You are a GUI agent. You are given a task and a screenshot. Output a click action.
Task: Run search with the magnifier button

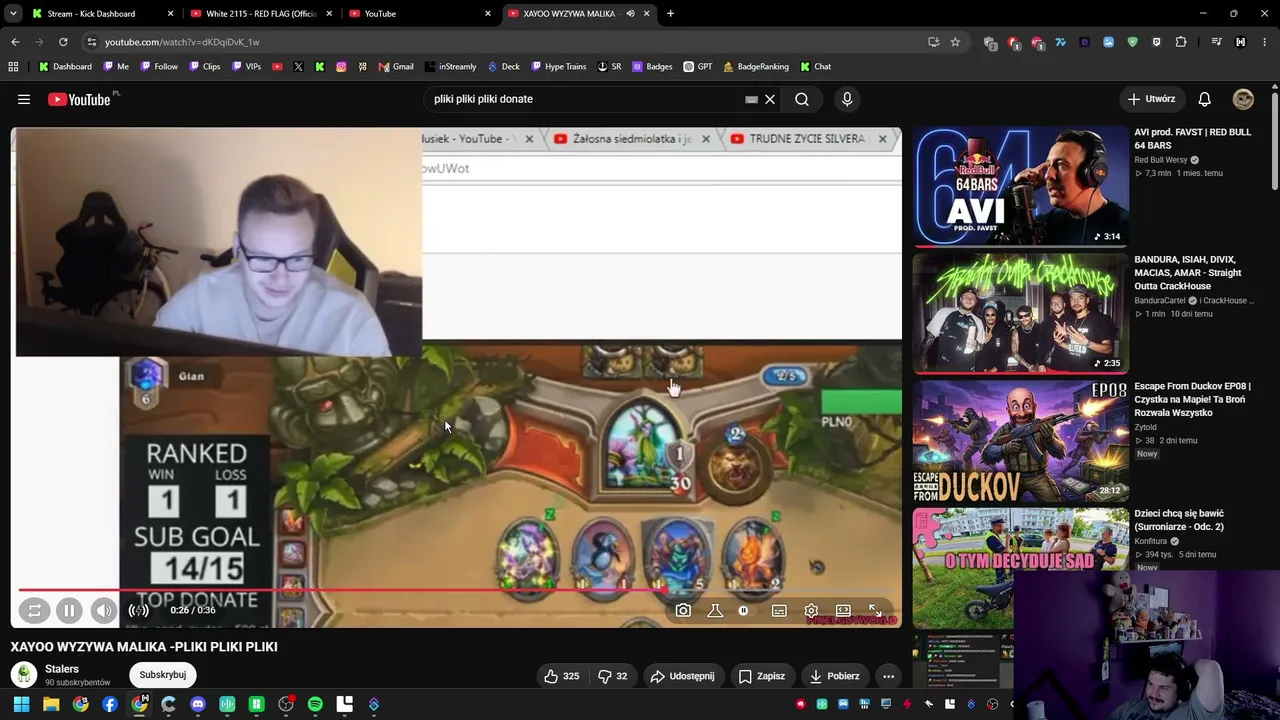point(802,99)
